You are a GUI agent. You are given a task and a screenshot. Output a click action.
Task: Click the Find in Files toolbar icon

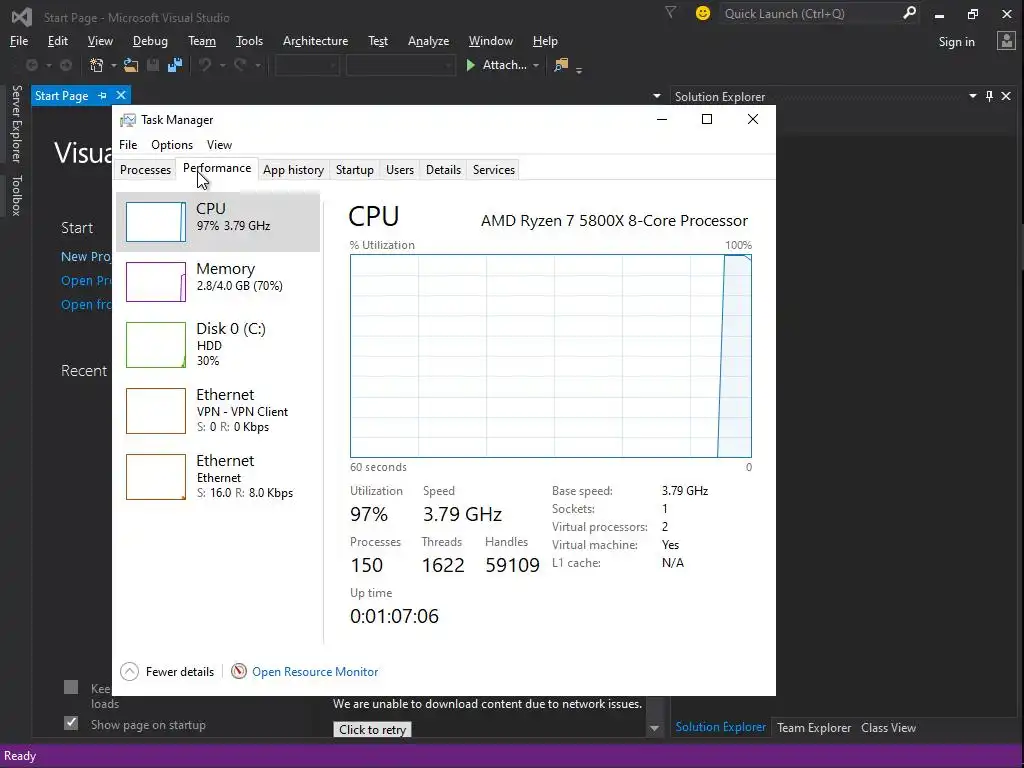pyautogui.click(x=561, y=65)
